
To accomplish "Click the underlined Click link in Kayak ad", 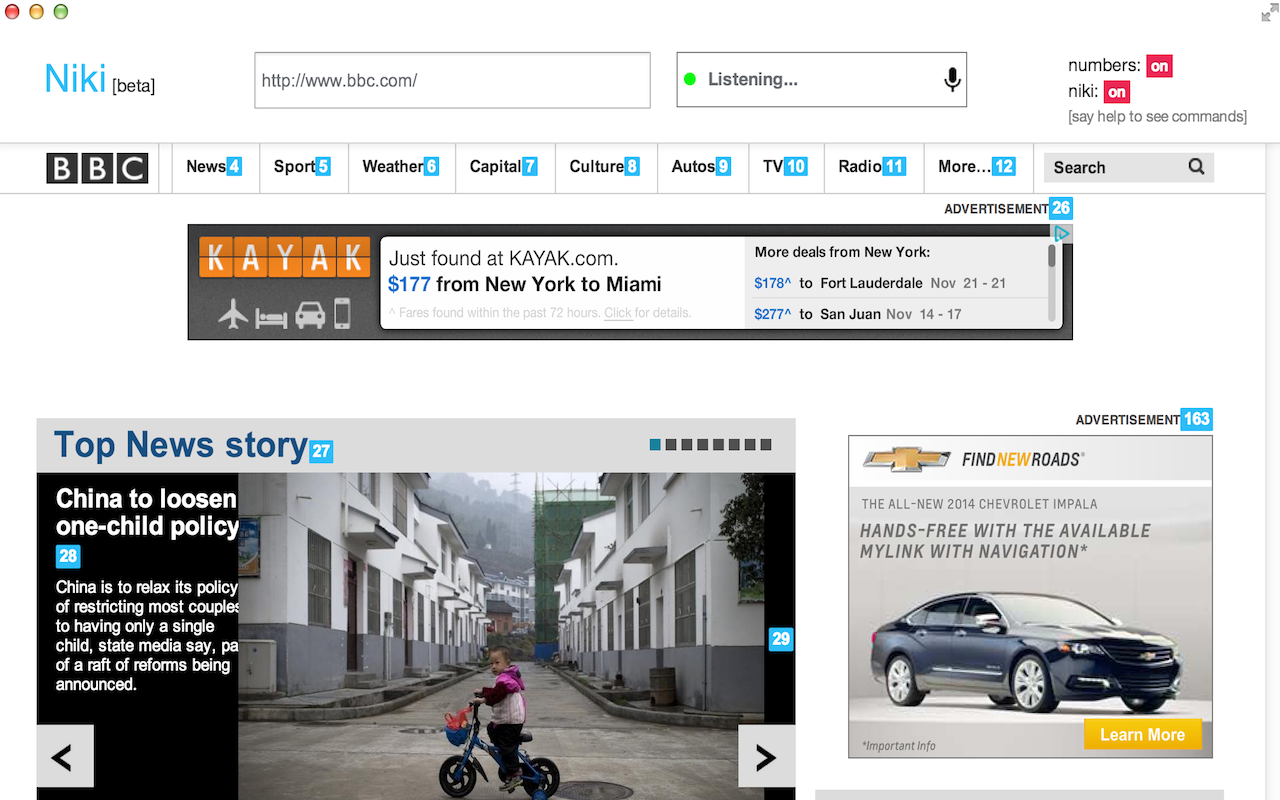I will (618, 313).
